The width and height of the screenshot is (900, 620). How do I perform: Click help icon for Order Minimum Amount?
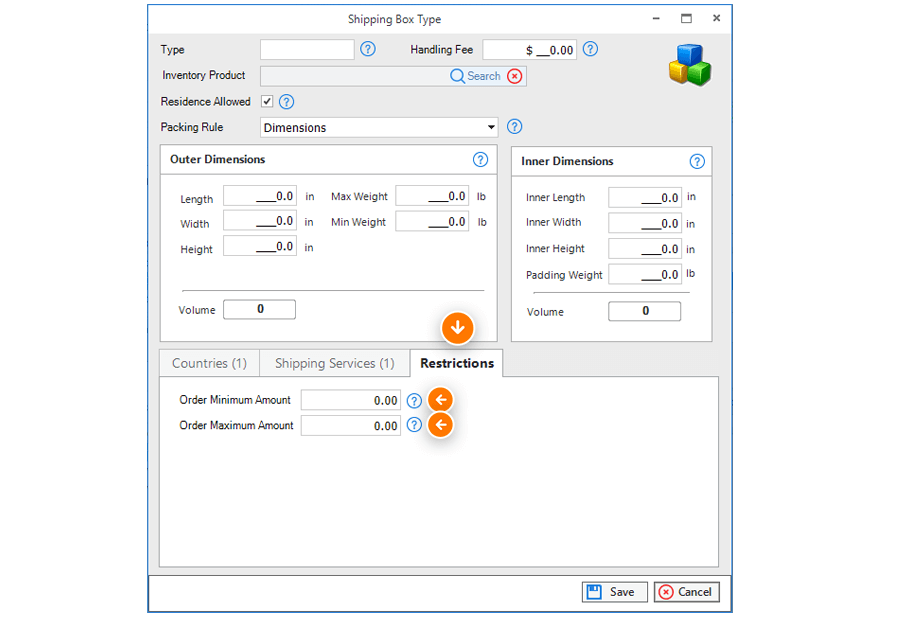point(414,401)
